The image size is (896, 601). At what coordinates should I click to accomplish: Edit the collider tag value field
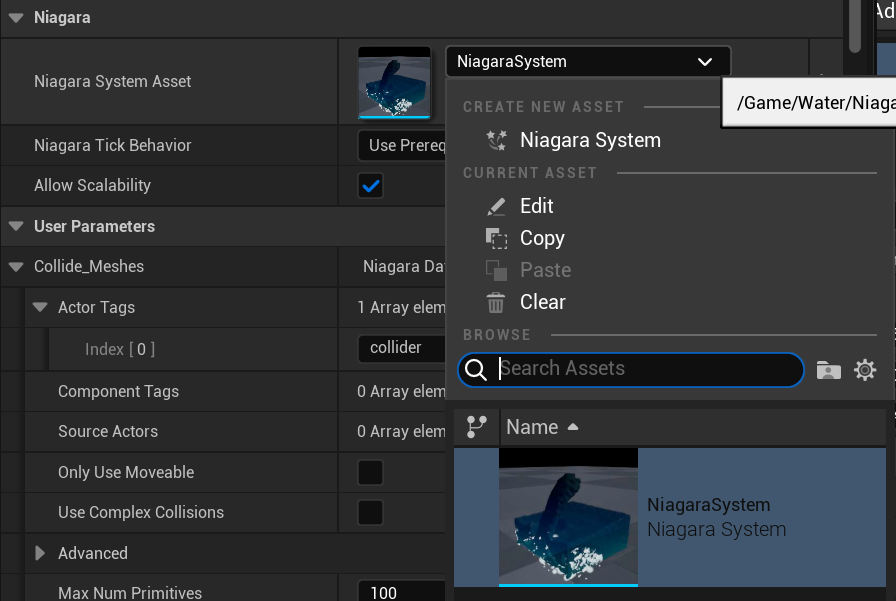click(402, 348)
